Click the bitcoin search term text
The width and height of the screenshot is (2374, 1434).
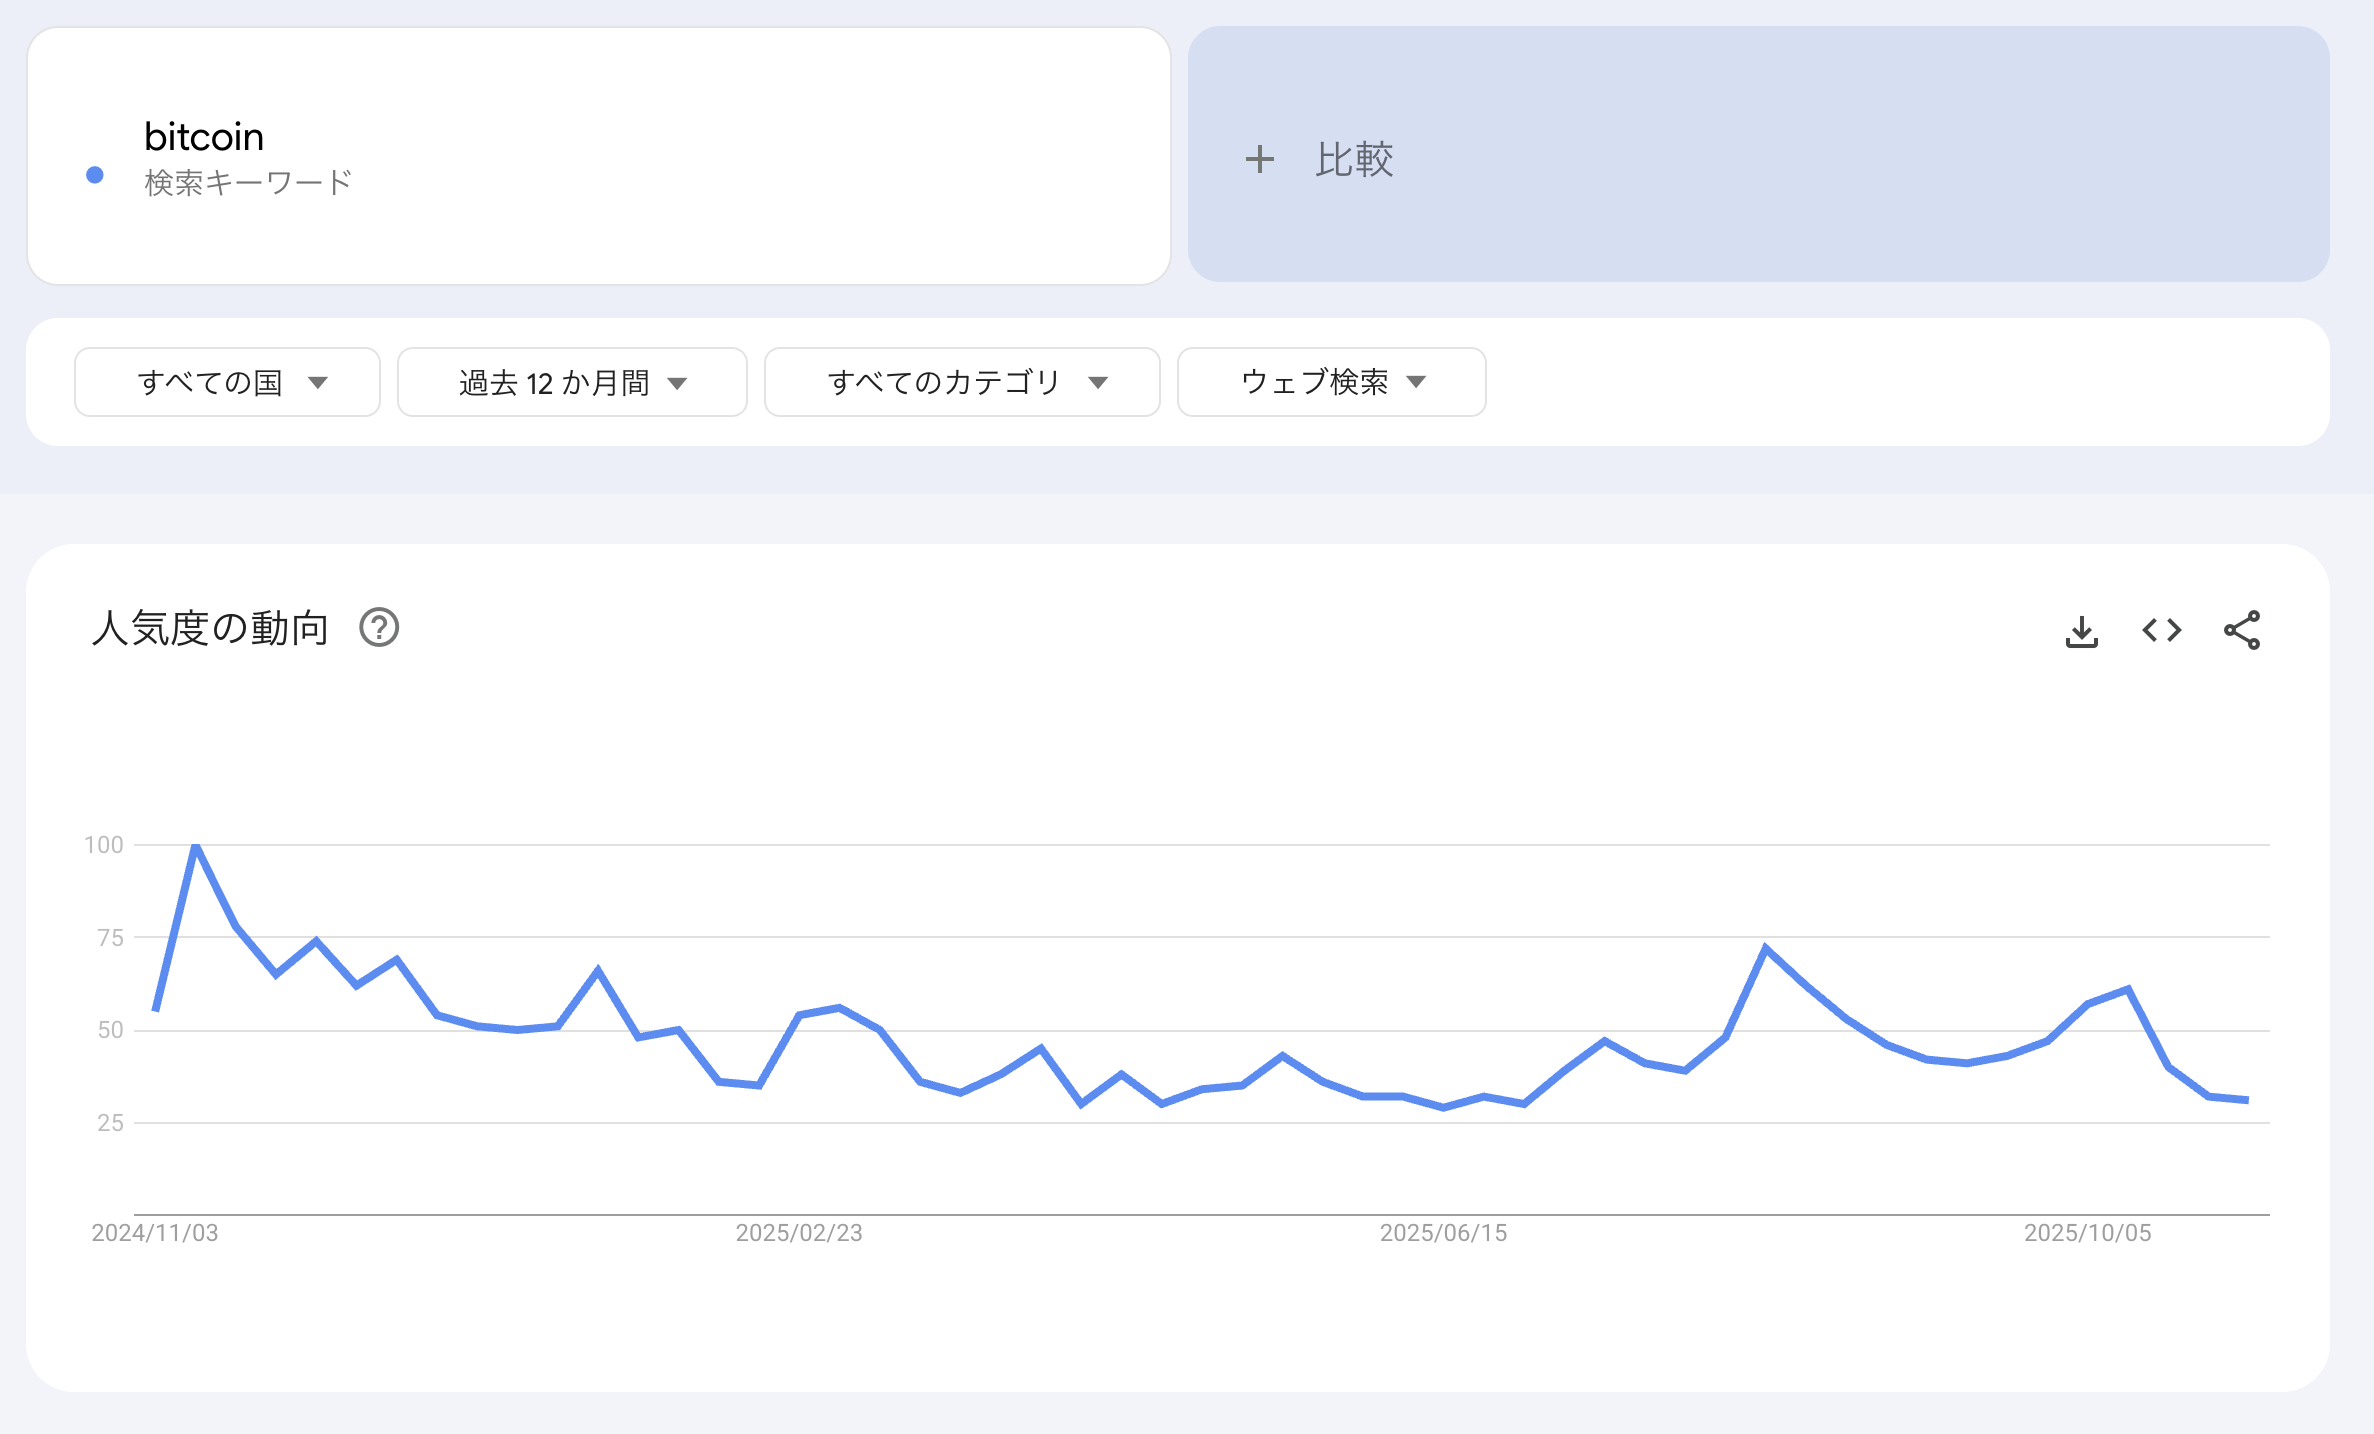(204, 137)
